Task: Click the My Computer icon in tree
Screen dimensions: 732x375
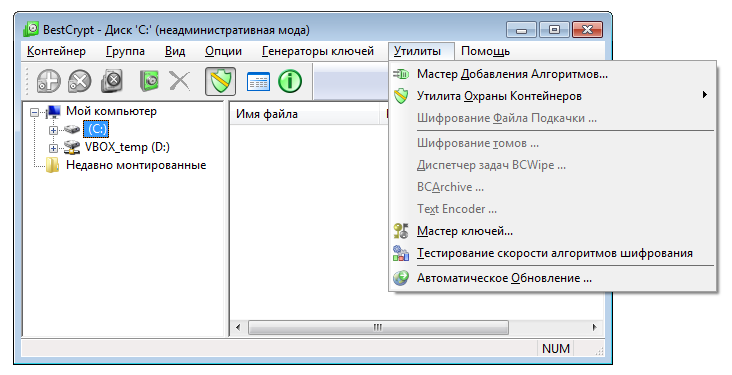Action: [53, 111]
